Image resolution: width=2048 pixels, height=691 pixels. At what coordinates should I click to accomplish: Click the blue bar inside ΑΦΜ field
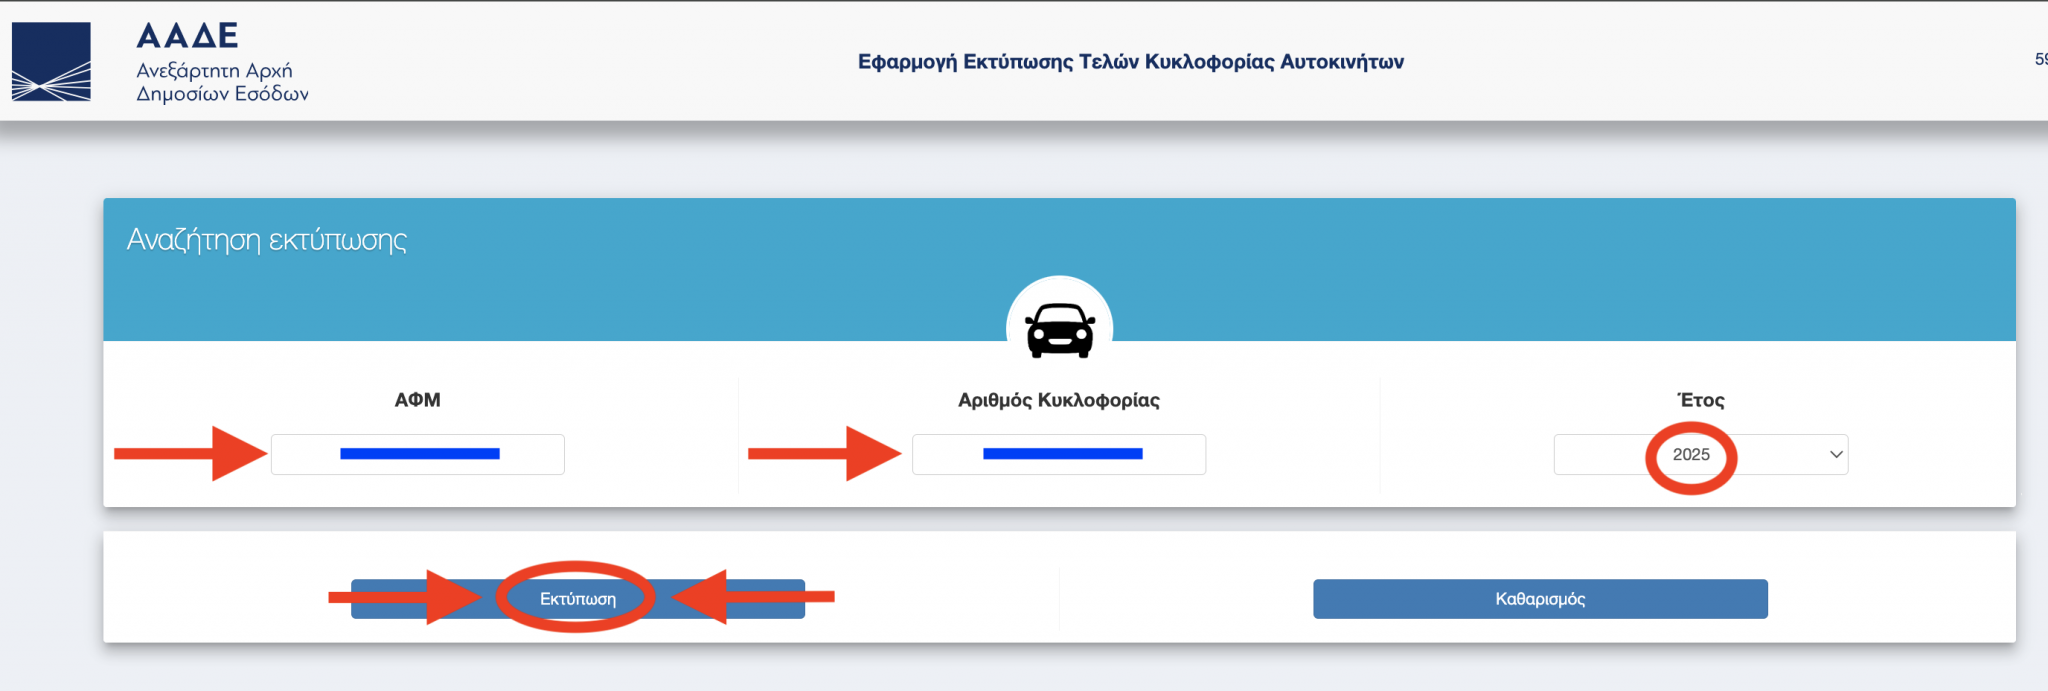click(x=420, y=454)
